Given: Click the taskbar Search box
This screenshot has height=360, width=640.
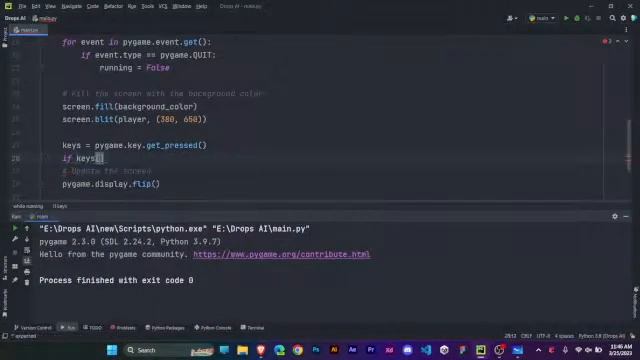Looking at the screenshot, I should [x=169, y=350].
